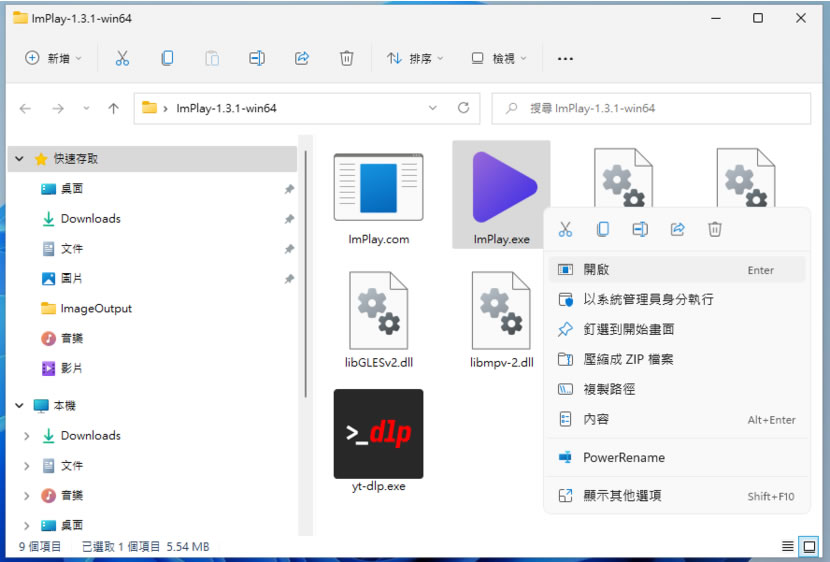This screenshot has height=562, width=830.
Task: Select the yt-dlp.exe file icon
Action: pos(378,434)
